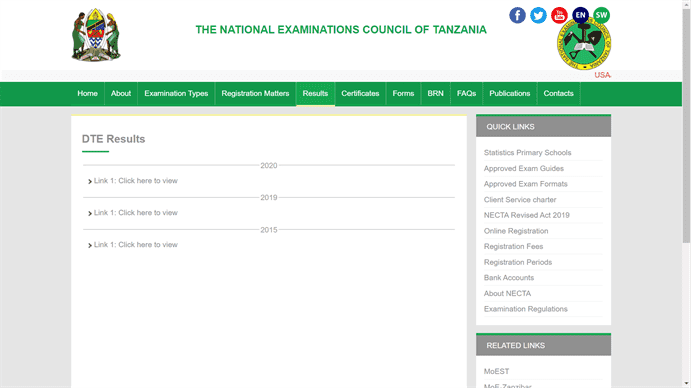Switch to Swahili with SW icon
Image resolution: width=691 pixels, height=388 pixels.
click(x=602, y=15)
